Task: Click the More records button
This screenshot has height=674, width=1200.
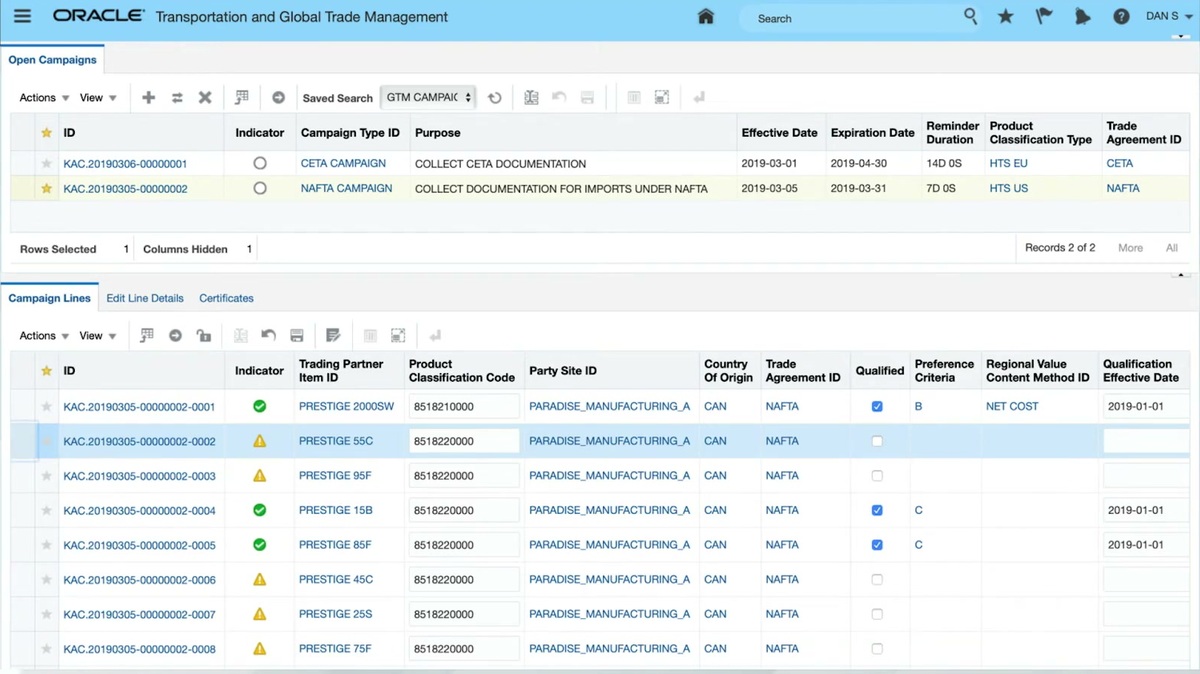Action: click(1130, 248)
